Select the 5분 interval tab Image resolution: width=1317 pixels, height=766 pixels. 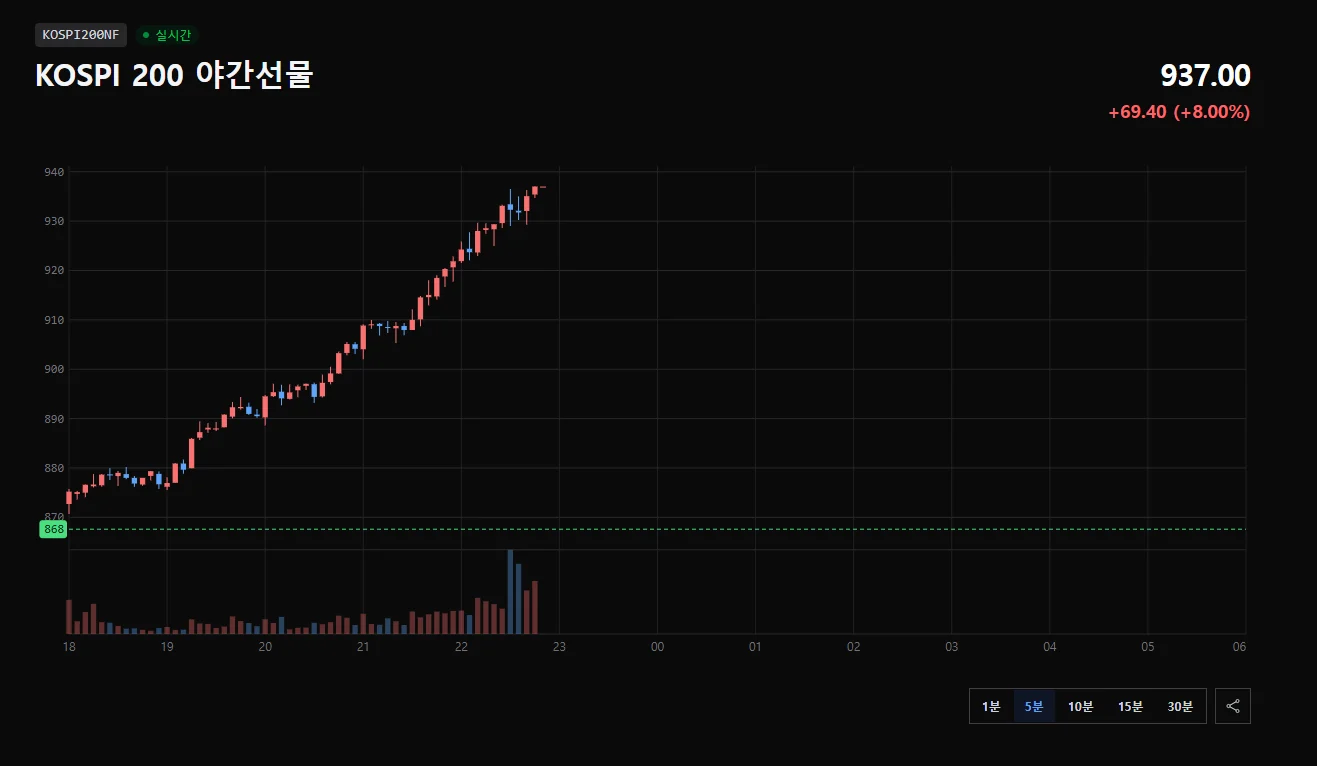pyautogui.click(x=1034, y=706)
